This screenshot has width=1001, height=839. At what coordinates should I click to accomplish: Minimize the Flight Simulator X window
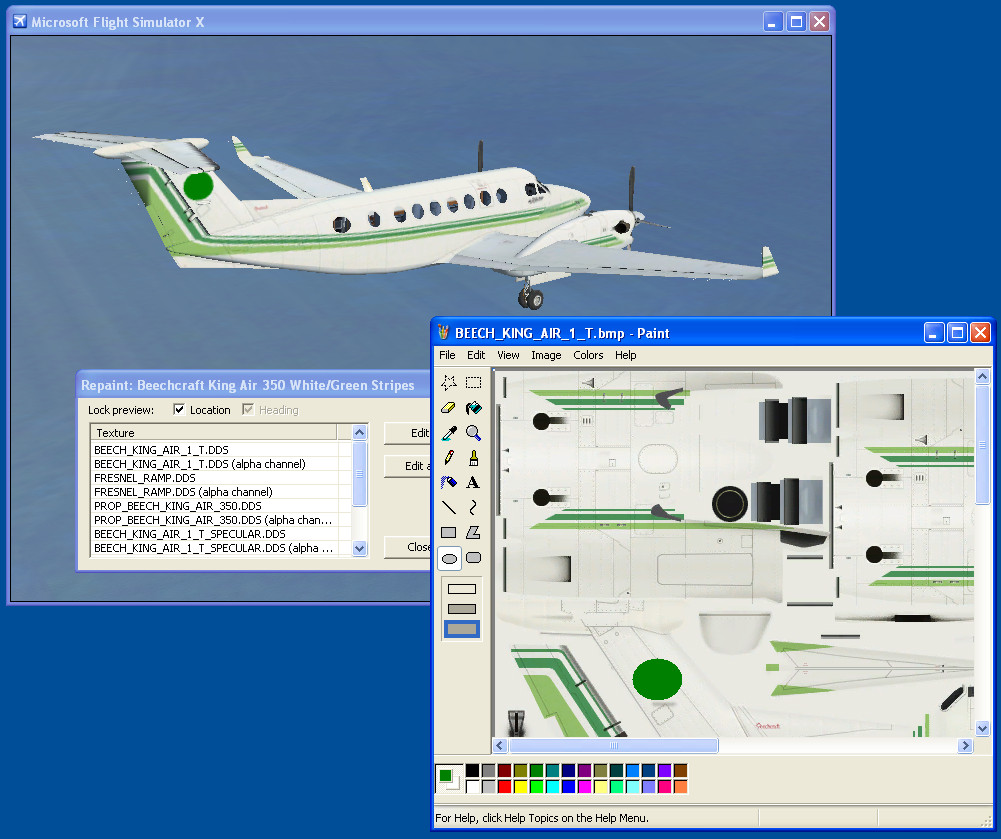point(773,22)
